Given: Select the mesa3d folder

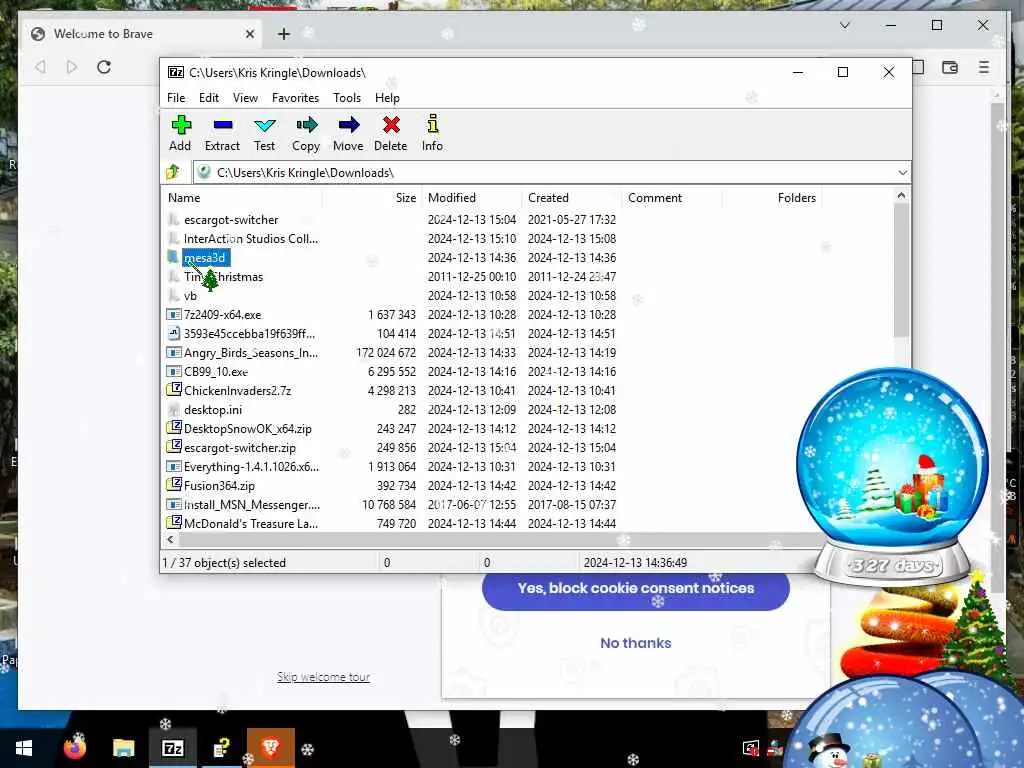Looking at the screenshot, I should pos(205,258).
